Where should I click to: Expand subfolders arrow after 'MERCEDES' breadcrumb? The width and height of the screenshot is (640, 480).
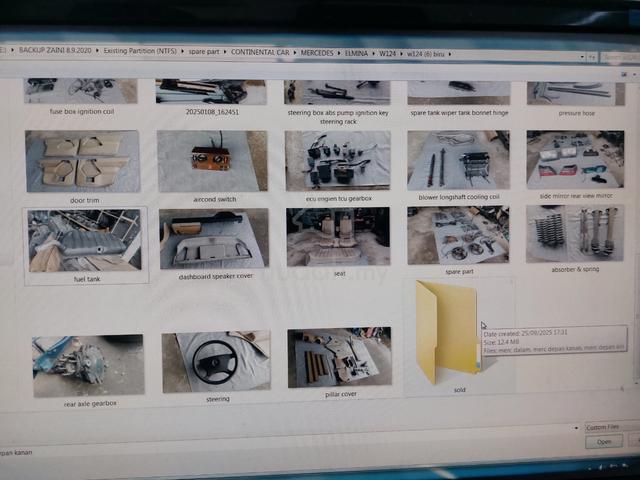339,53
